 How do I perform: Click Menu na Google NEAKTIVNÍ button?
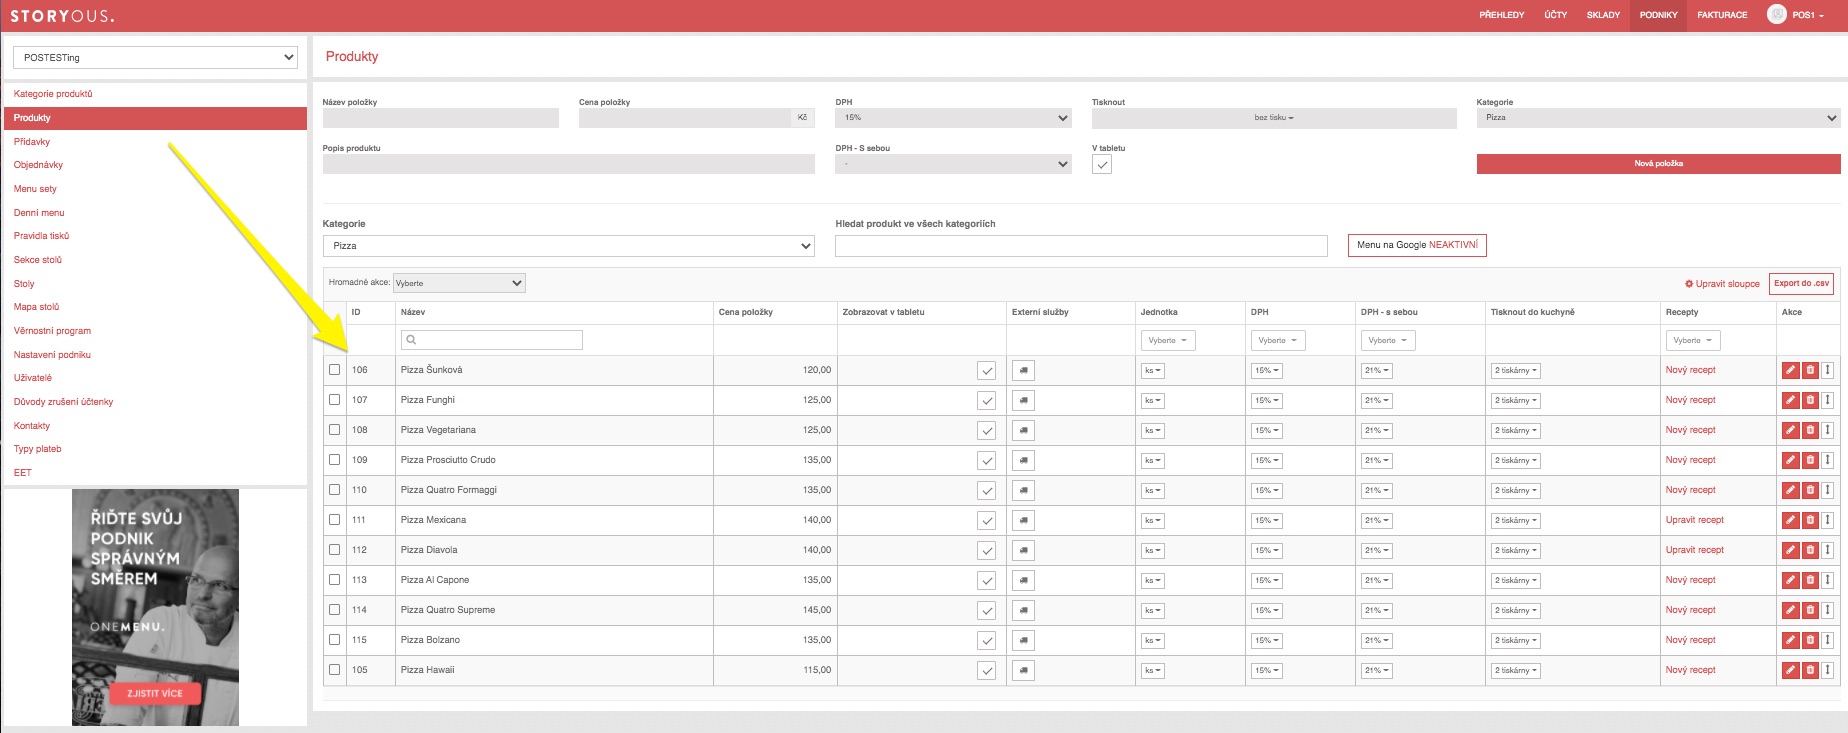[1417, 245]
